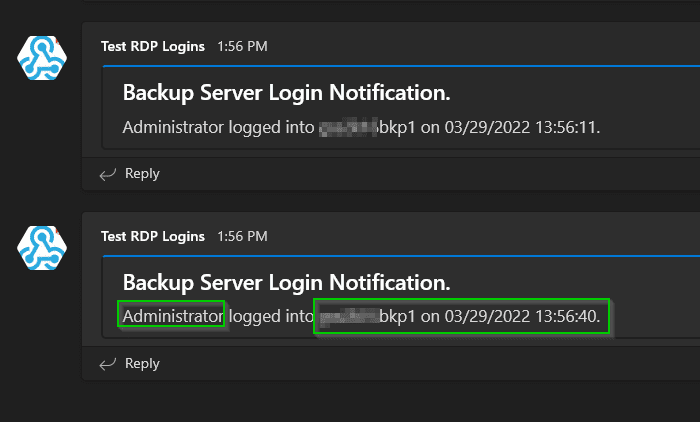
Task: Click the Administrator word in the first card
Action: pyautogui.click(x=172, y=127)
